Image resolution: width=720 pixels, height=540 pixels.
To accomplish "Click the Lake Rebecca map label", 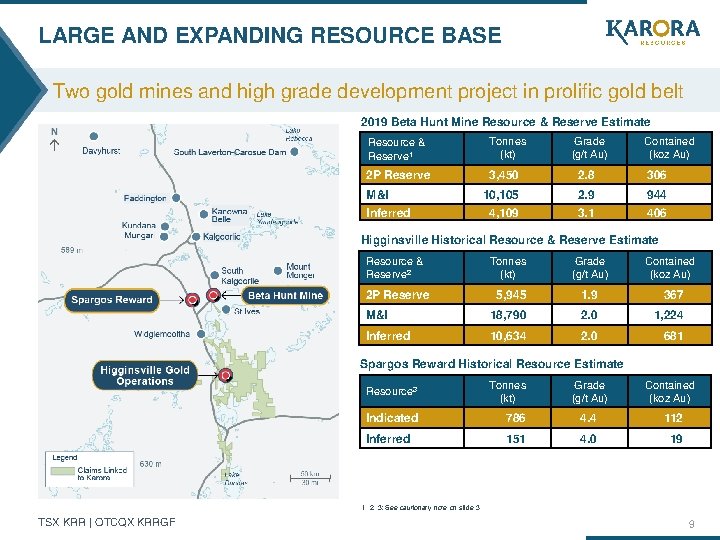I will (299, 135).
